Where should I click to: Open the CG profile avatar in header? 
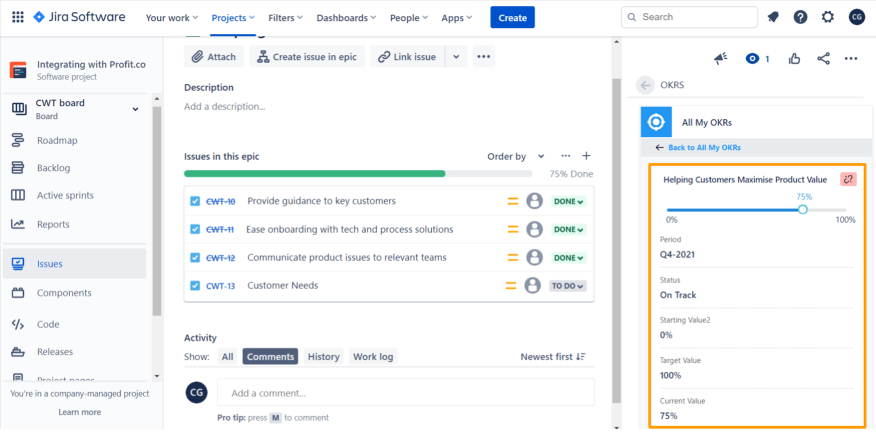856,17
